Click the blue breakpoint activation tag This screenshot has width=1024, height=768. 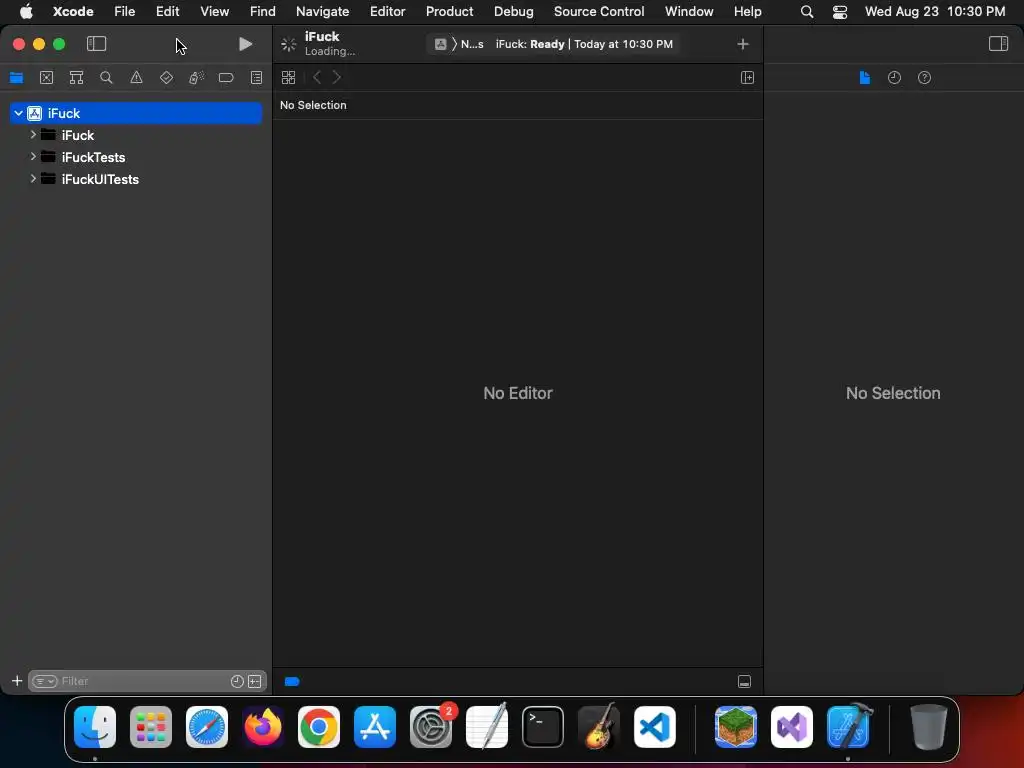[x=292, y=682]
